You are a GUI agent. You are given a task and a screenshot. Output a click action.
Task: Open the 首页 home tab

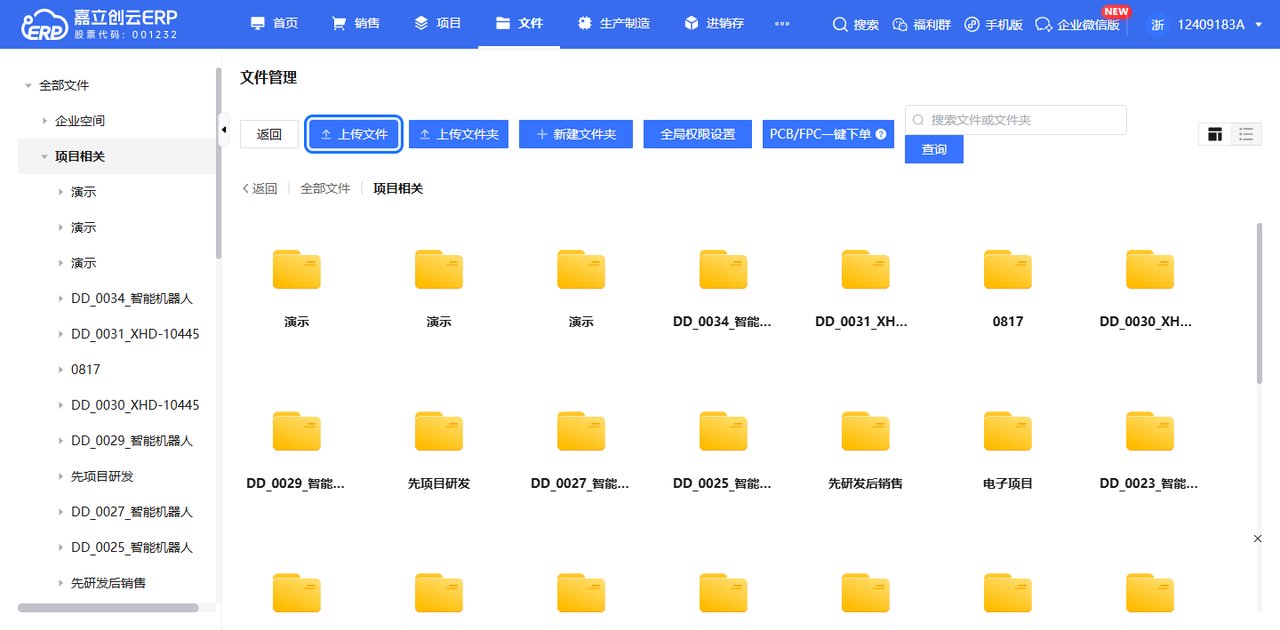click(x=274, y=23)
